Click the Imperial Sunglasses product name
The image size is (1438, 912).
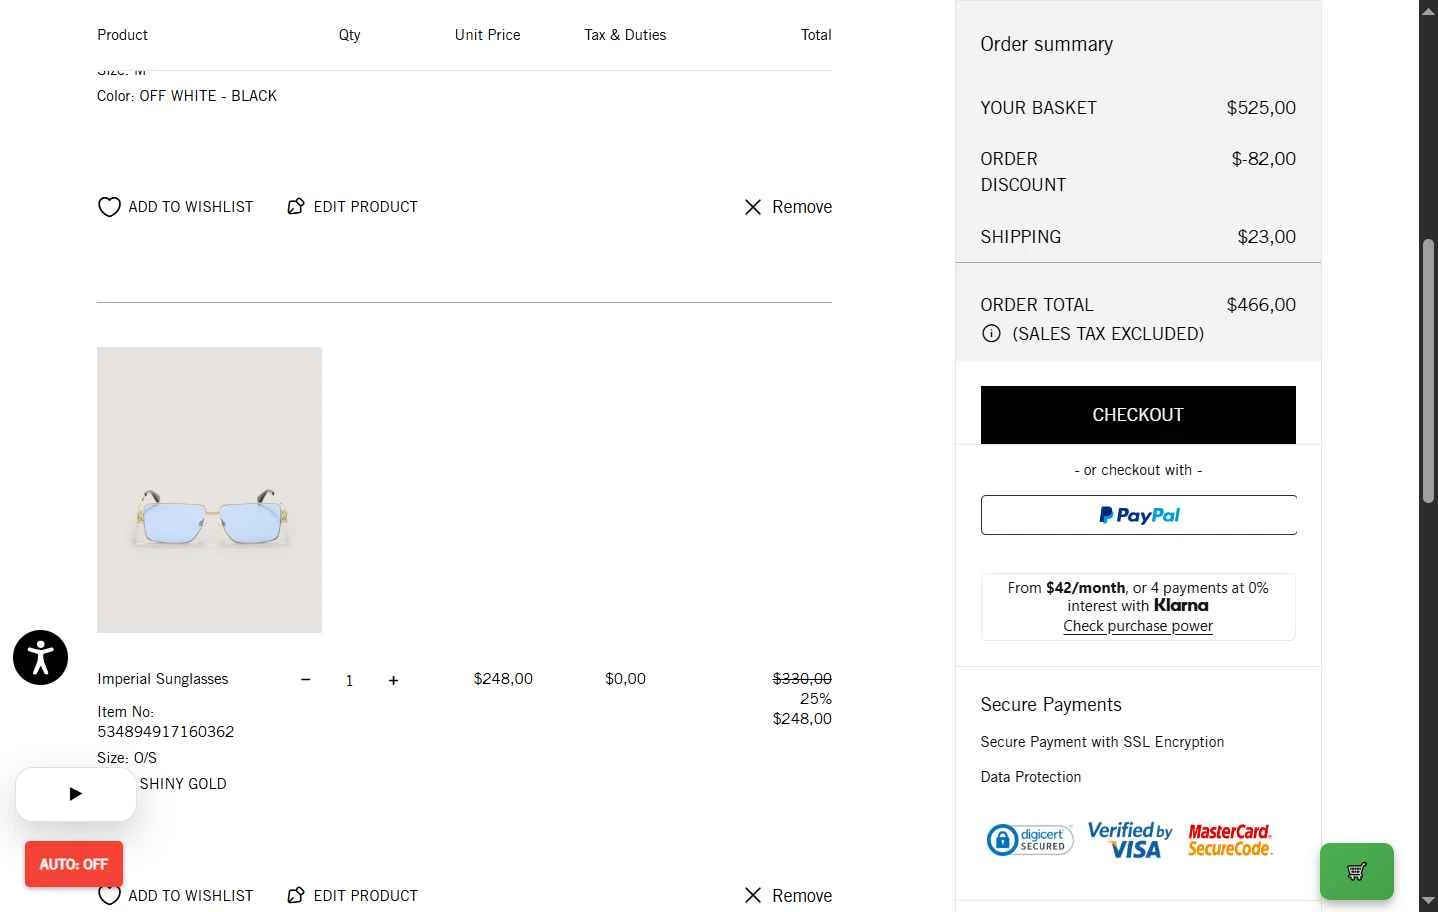point(163,679)
